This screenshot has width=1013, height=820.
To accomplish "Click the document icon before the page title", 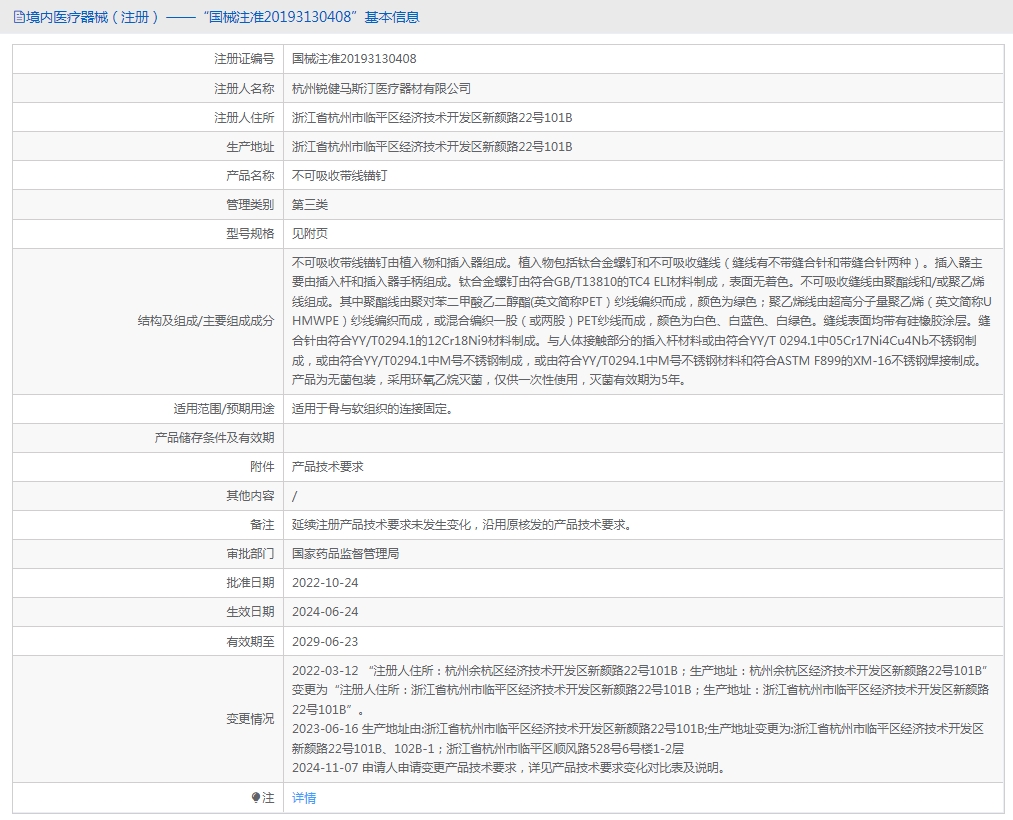I will tap(19, 17).
